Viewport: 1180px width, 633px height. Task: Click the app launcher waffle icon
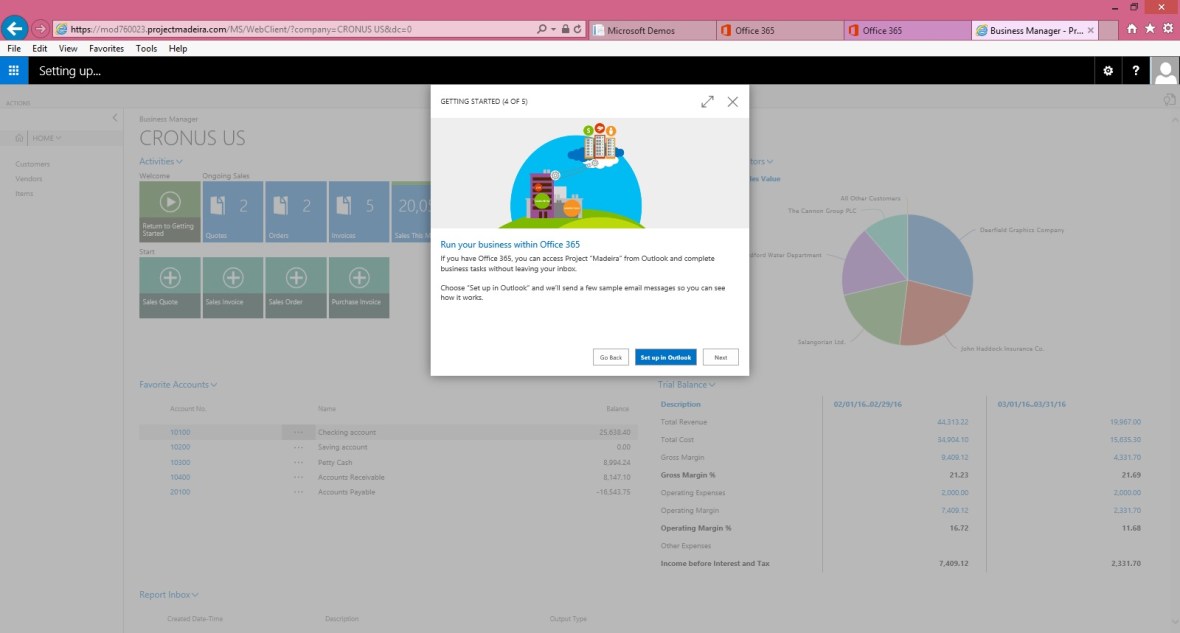[13, 70]
